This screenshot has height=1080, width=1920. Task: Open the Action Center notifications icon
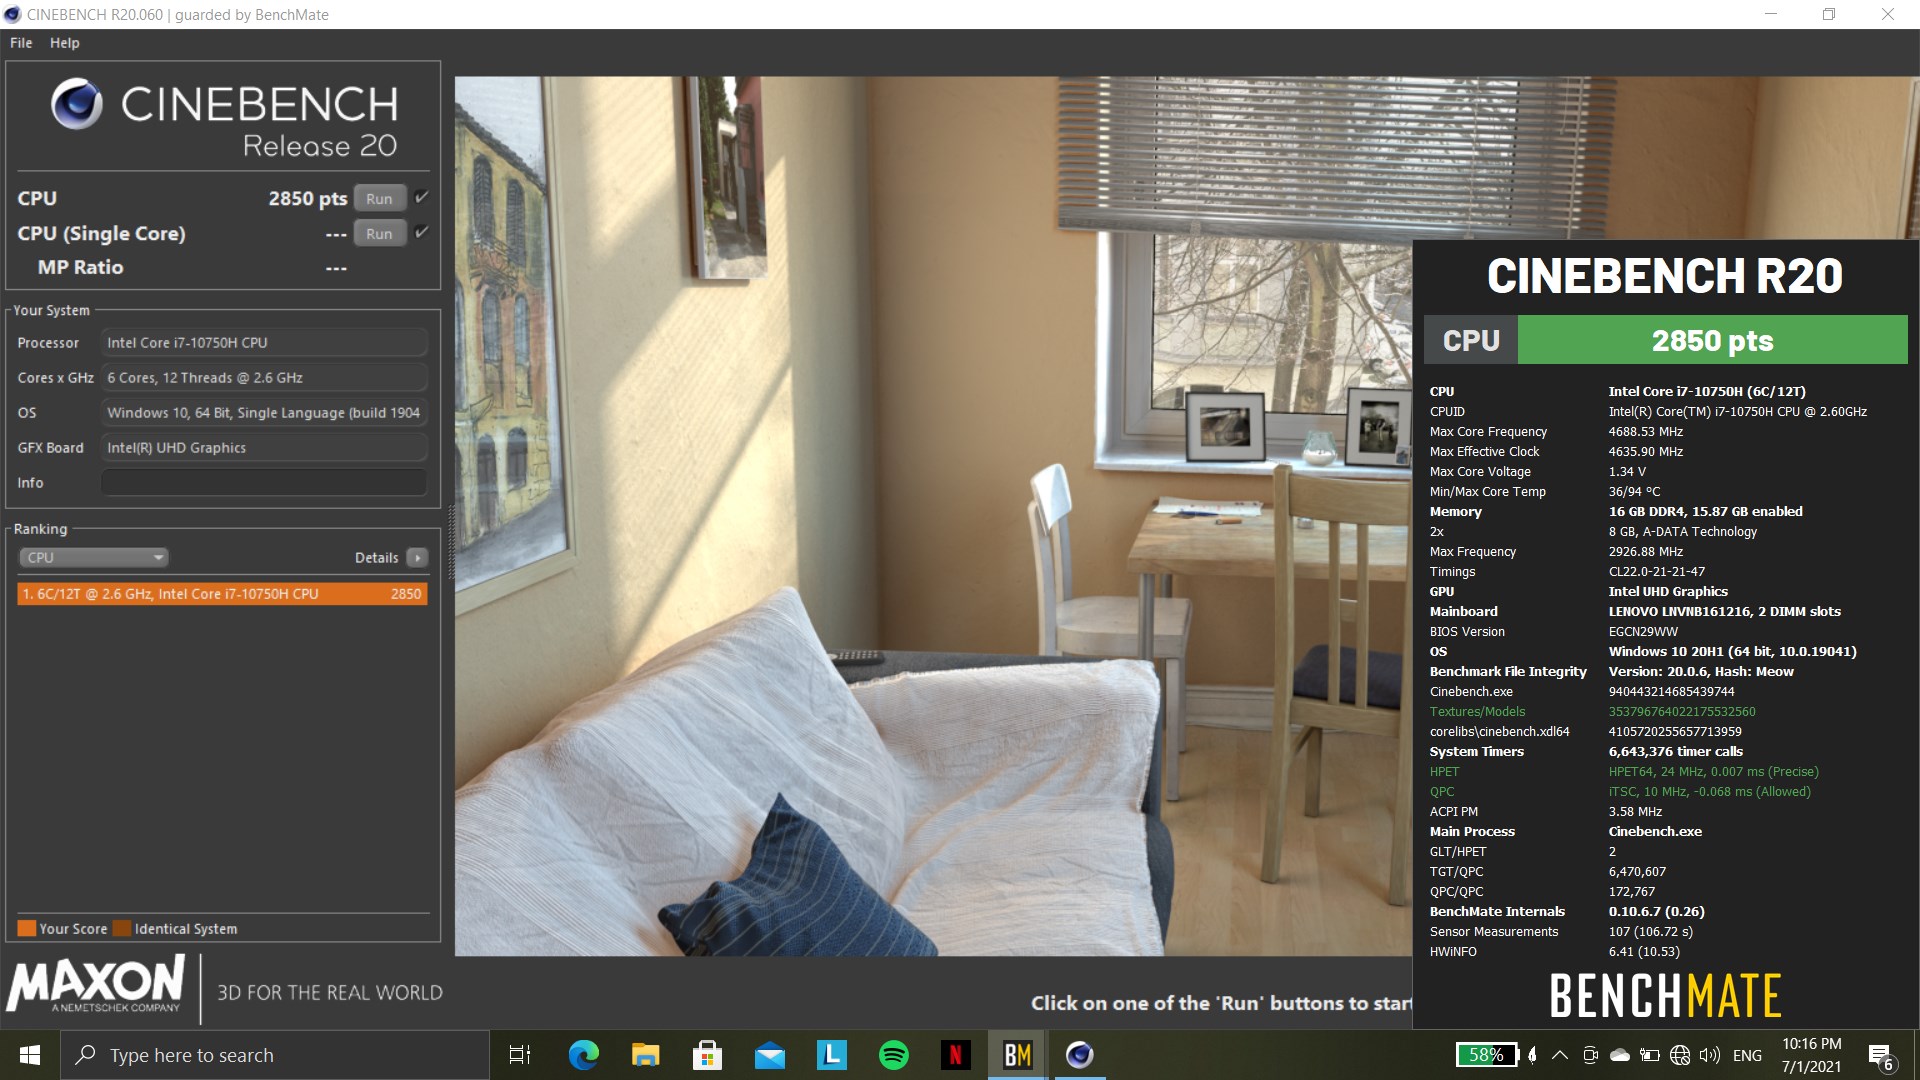click(x=1881, y=1055)
